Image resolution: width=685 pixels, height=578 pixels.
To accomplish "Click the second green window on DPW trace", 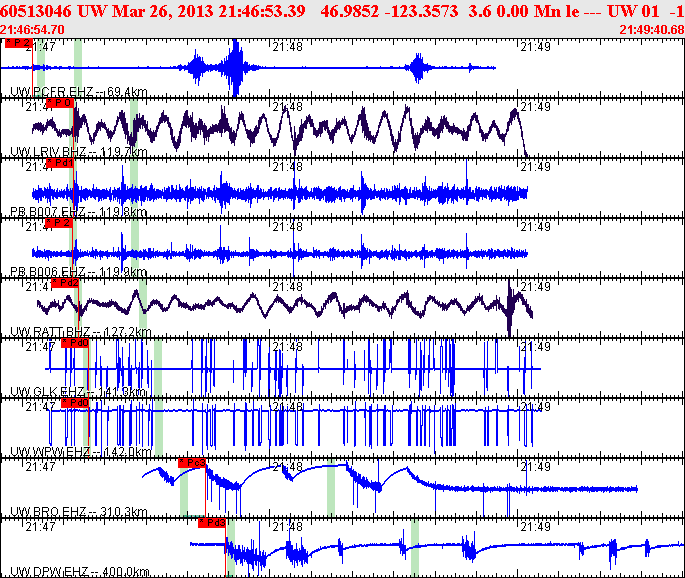I will pos(415,547).
